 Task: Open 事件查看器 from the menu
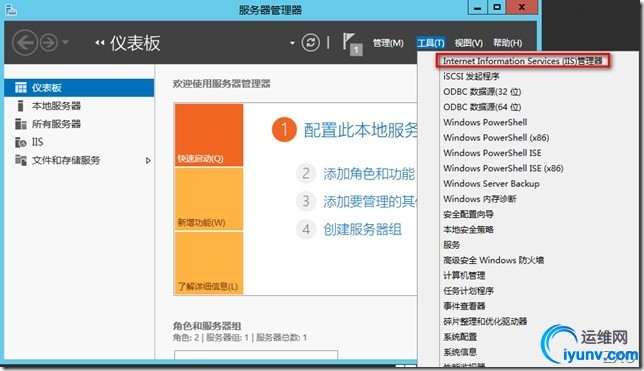(x=464, y=306)
